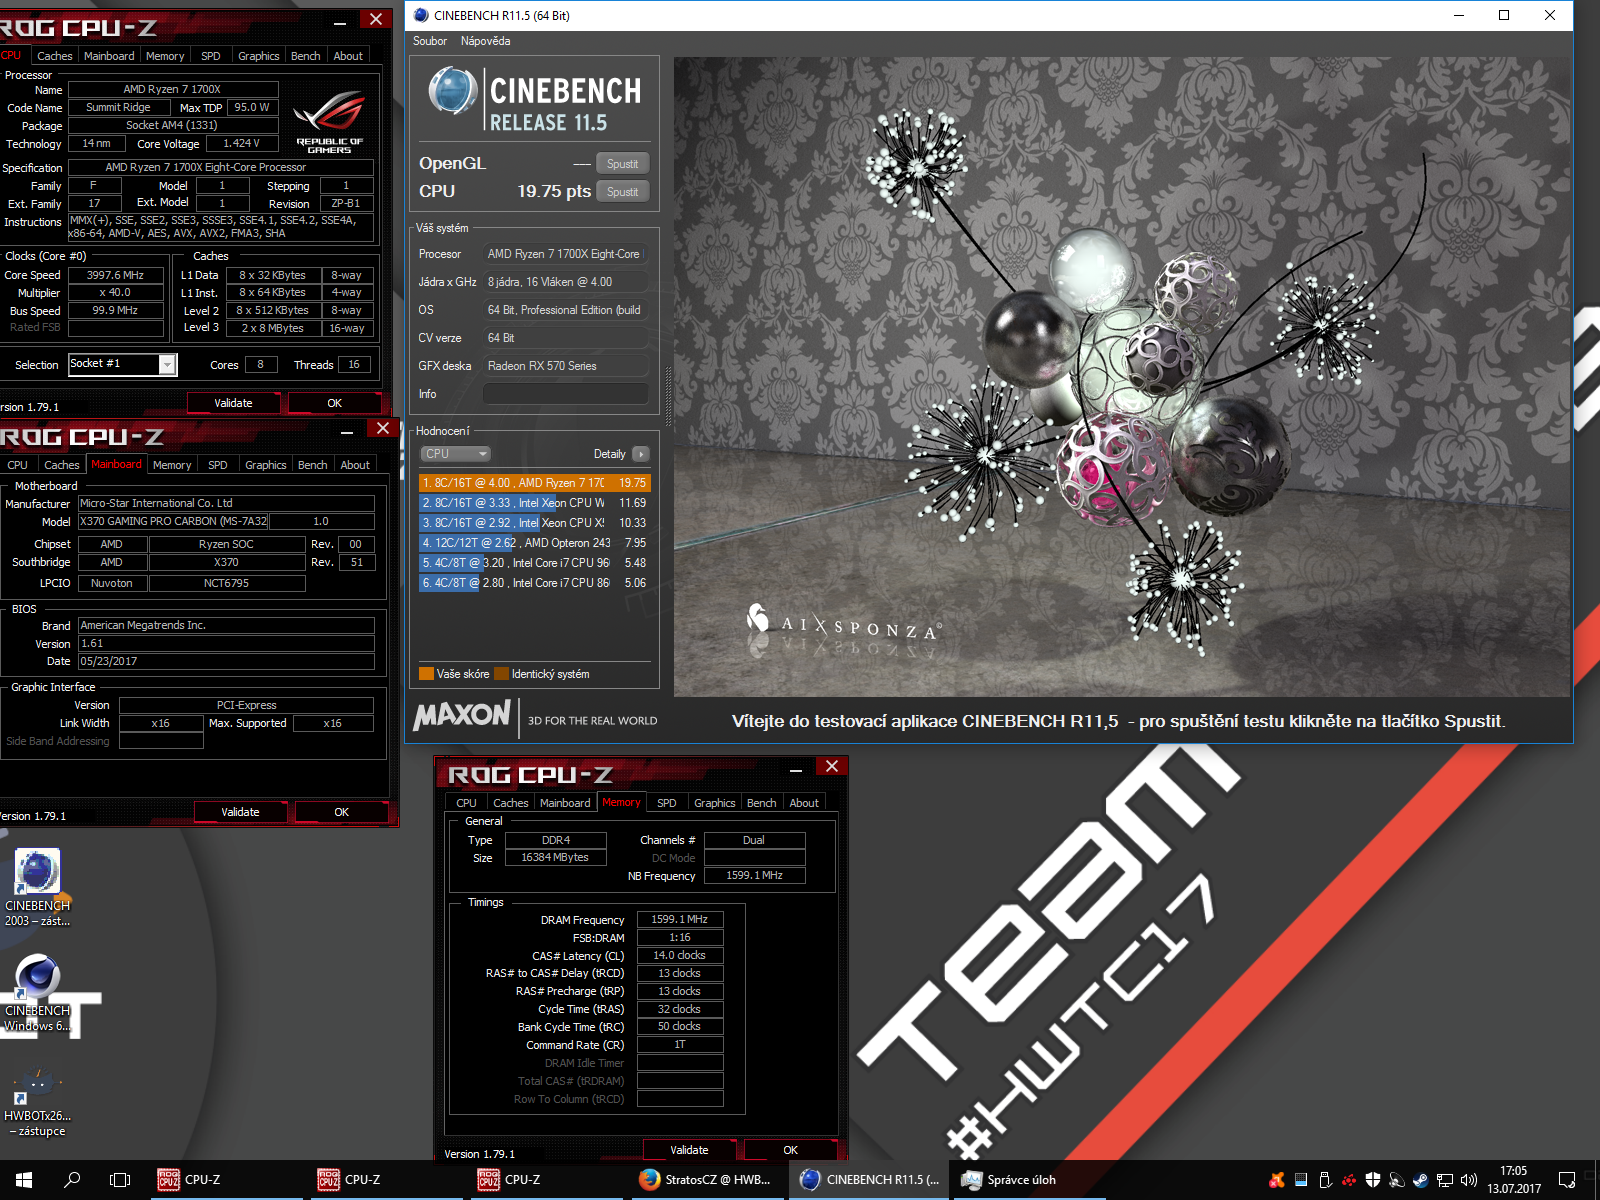Open Mainboard tab in Memory CPU-Z window

point(565,803)
